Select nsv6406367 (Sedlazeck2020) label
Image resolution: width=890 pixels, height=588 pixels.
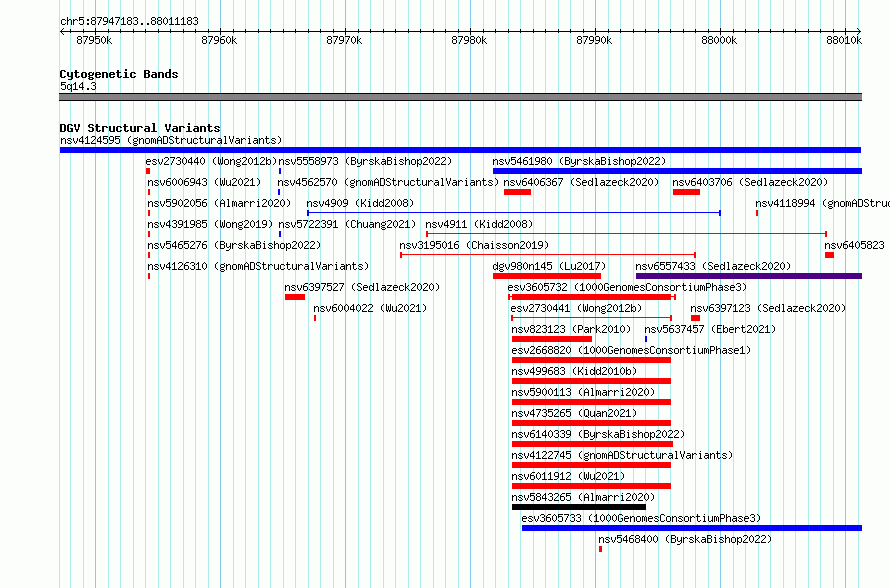[x=581, y=182]
